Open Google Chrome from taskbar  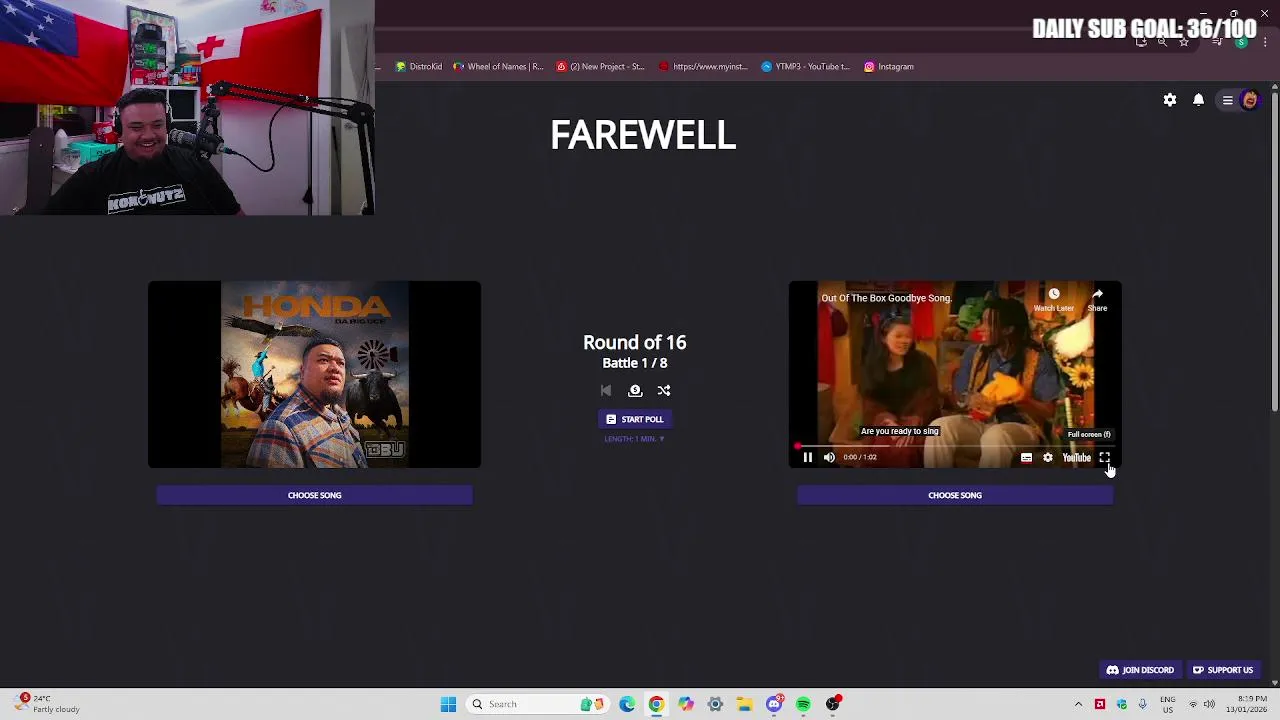coord(656,704)
